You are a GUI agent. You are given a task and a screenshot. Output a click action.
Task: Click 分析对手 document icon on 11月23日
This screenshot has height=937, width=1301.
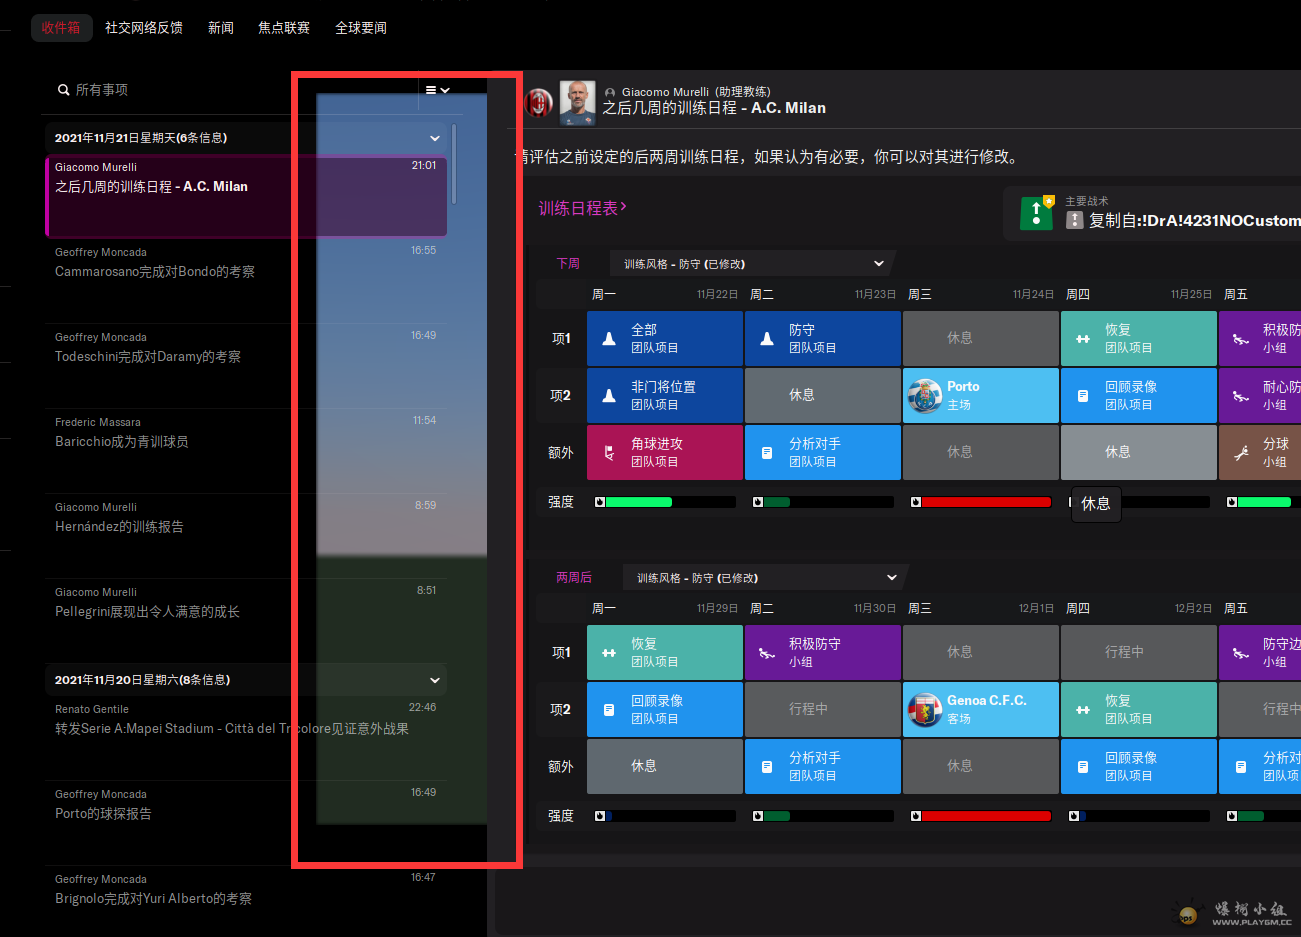point(767,453)
